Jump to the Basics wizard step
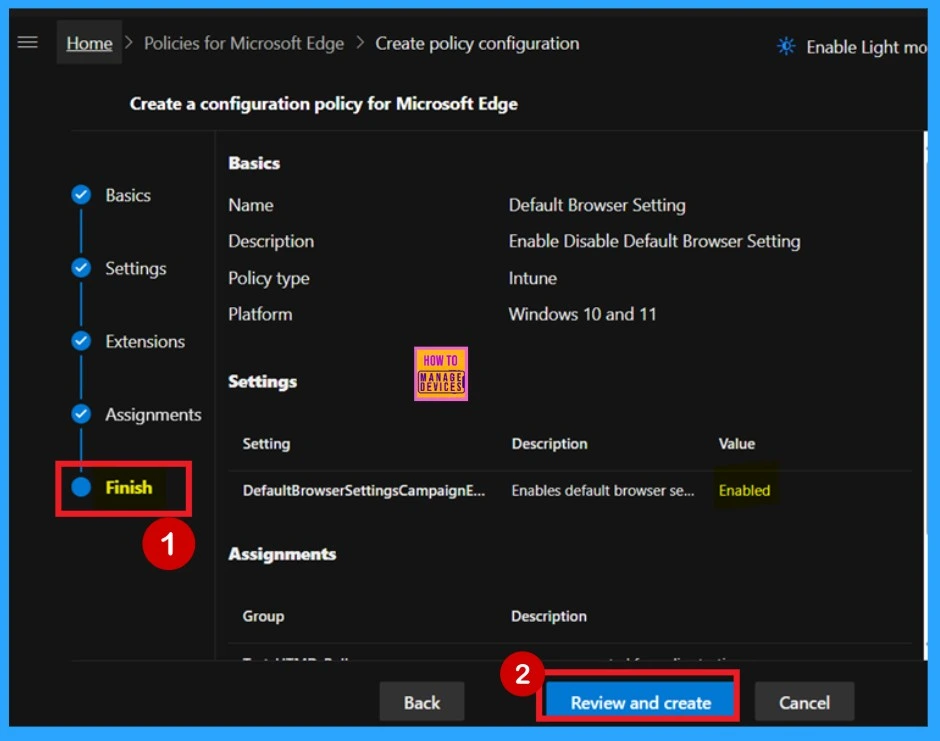 pos(128,195)
